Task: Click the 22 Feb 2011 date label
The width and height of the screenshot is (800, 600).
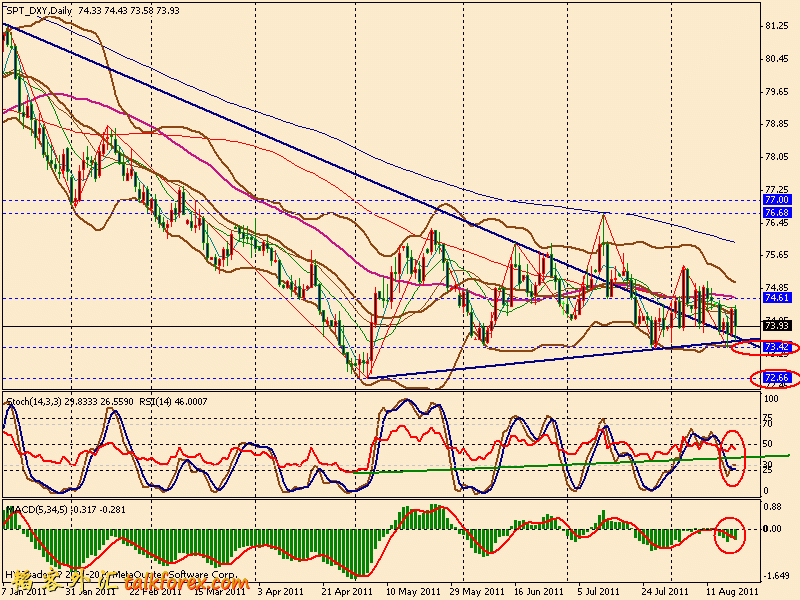Action: pos(156,592)
